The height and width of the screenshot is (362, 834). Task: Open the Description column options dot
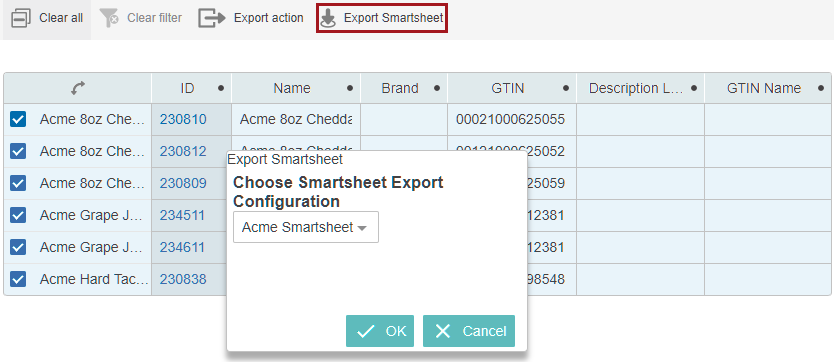click(x=694, y=88)
